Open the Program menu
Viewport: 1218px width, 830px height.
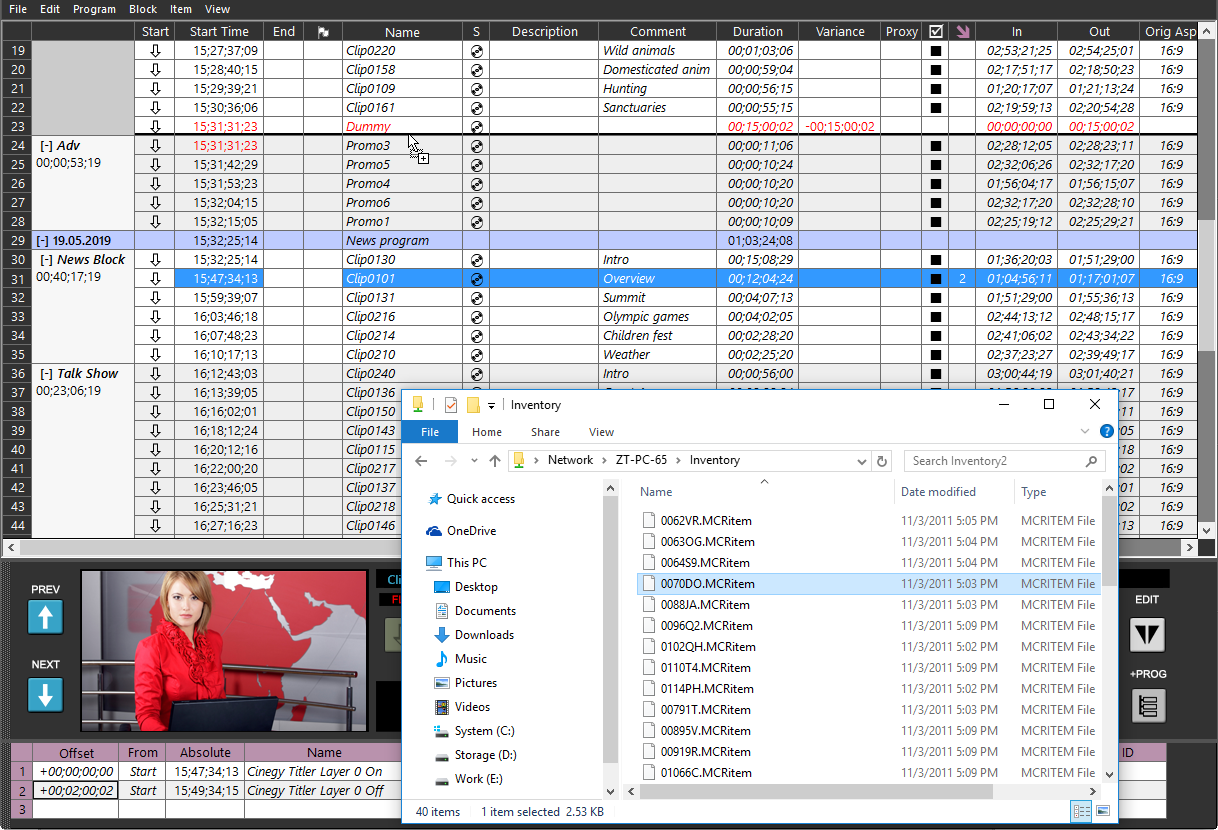[94, 9]
